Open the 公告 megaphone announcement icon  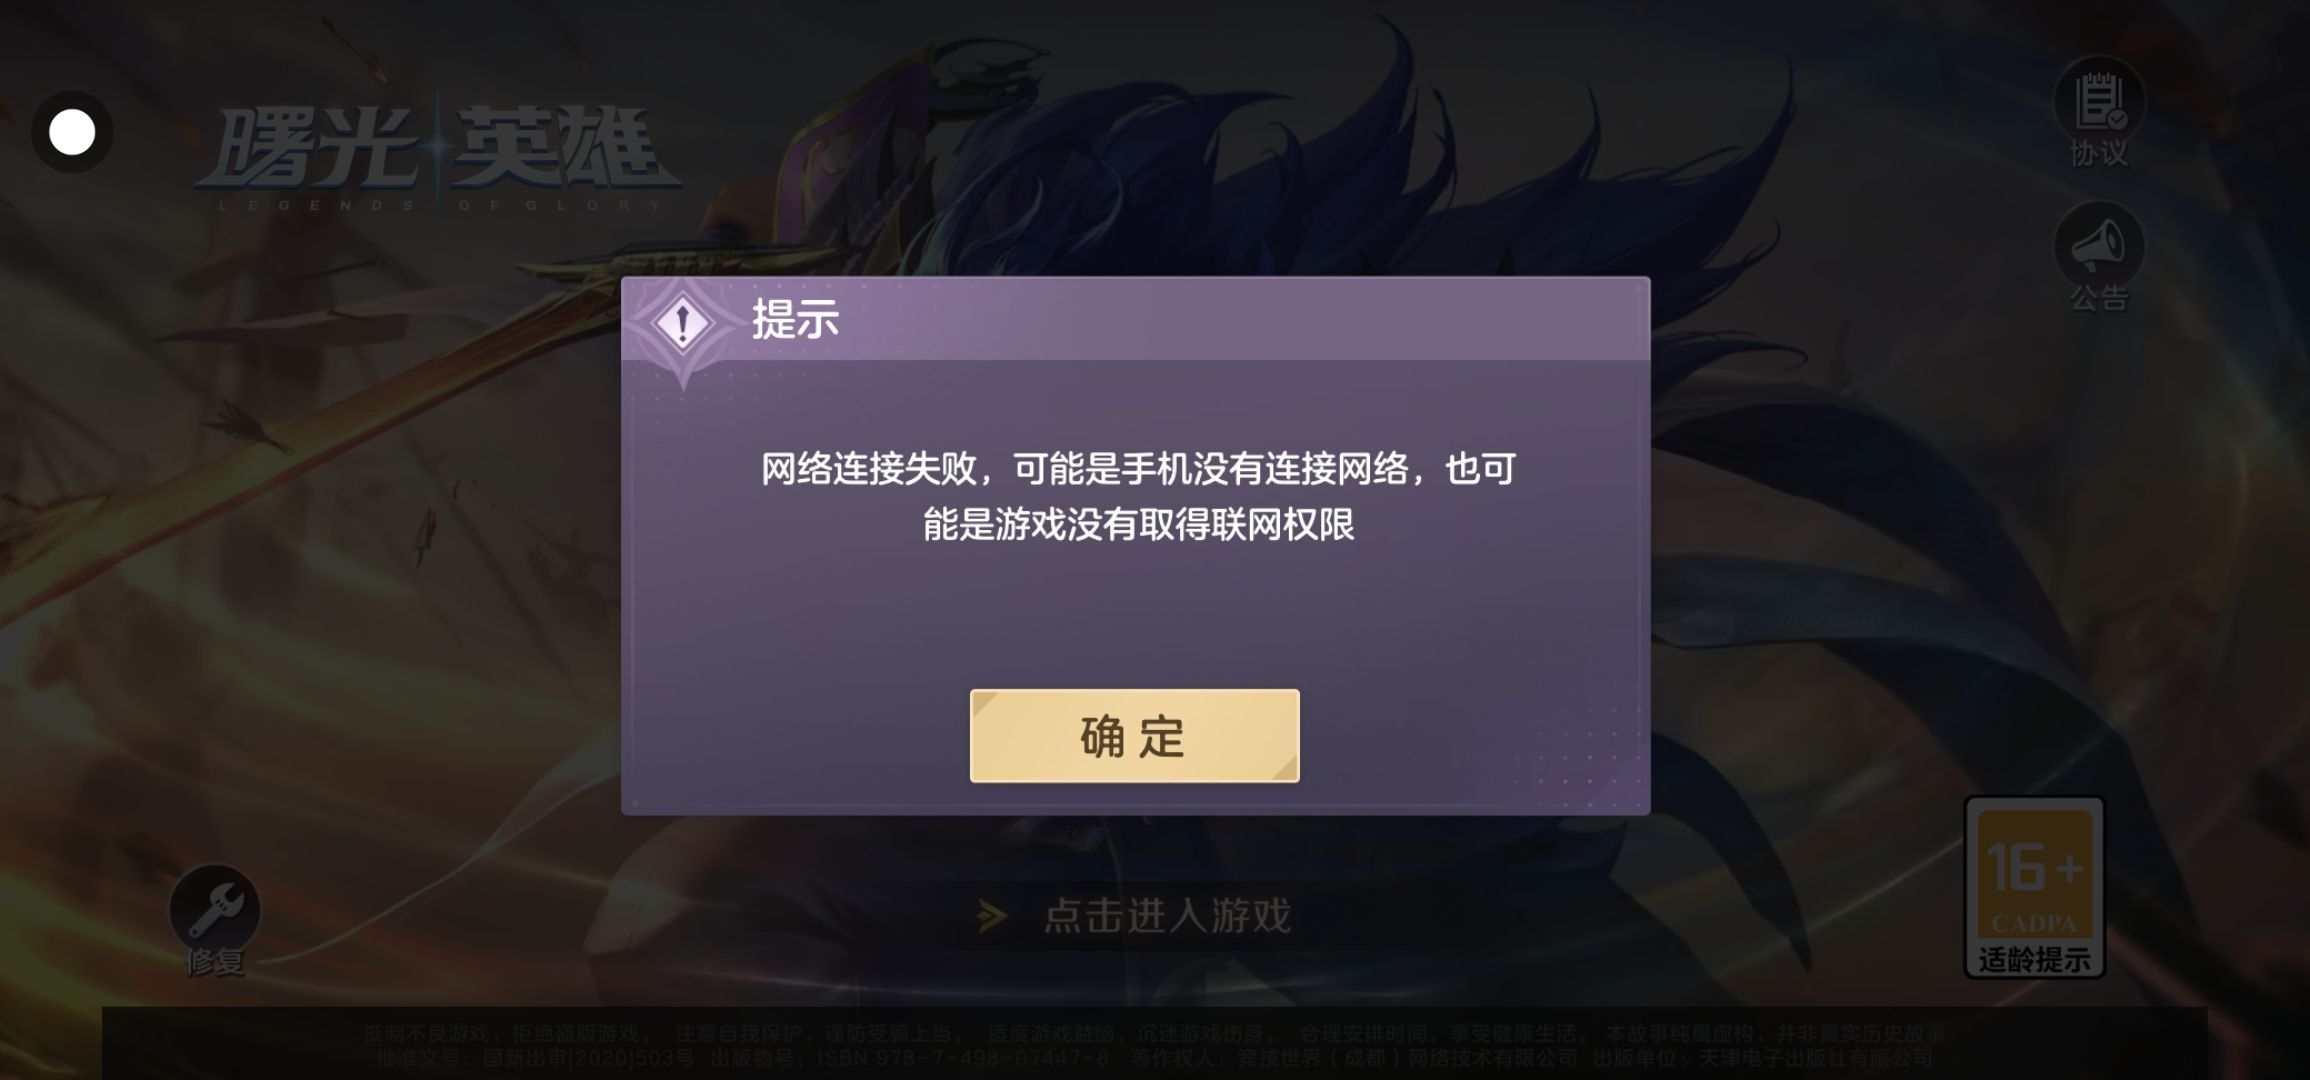(2099, 246)
